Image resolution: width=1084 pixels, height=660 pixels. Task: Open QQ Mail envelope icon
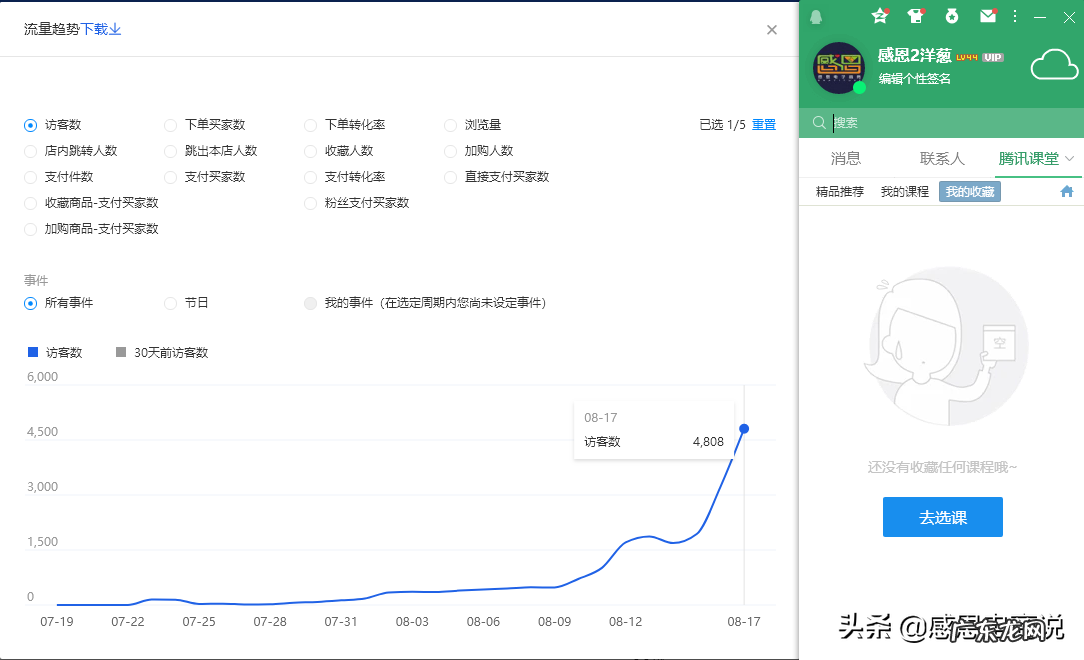pos(988,16)
